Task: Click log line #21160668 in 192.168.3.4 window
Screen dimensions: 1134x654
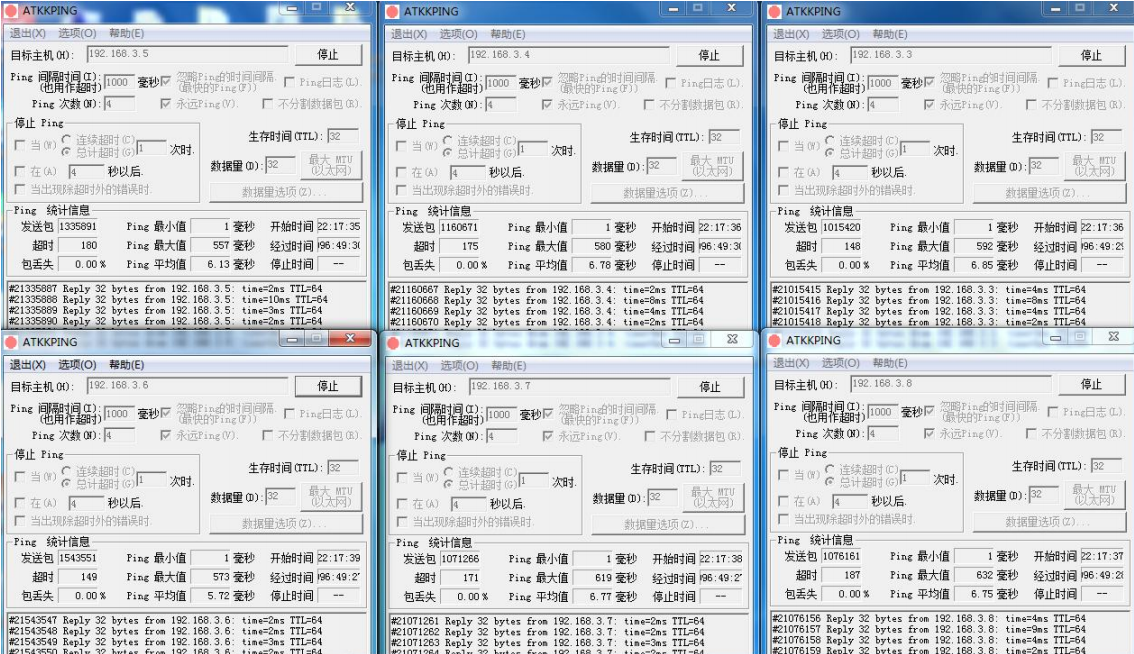Action: click(547, 300)
